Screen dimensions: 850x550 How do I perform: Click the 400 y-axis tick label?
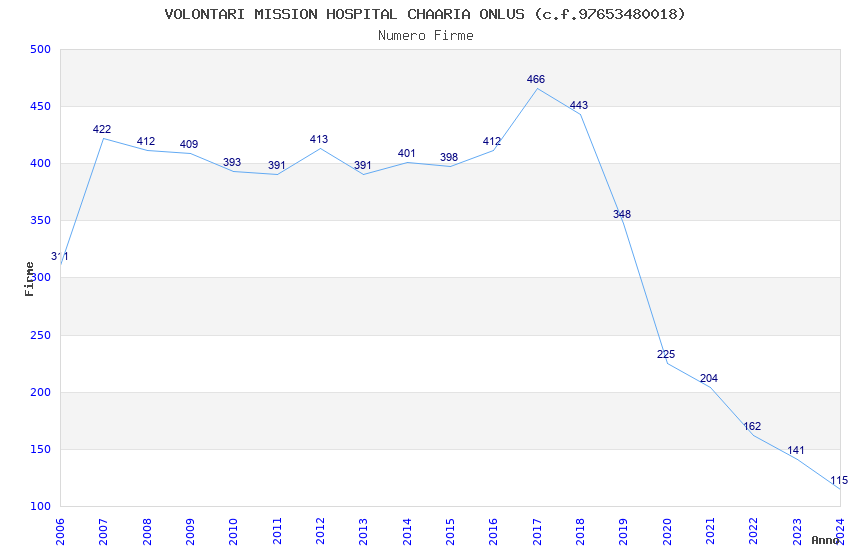[x=40, y=163]
